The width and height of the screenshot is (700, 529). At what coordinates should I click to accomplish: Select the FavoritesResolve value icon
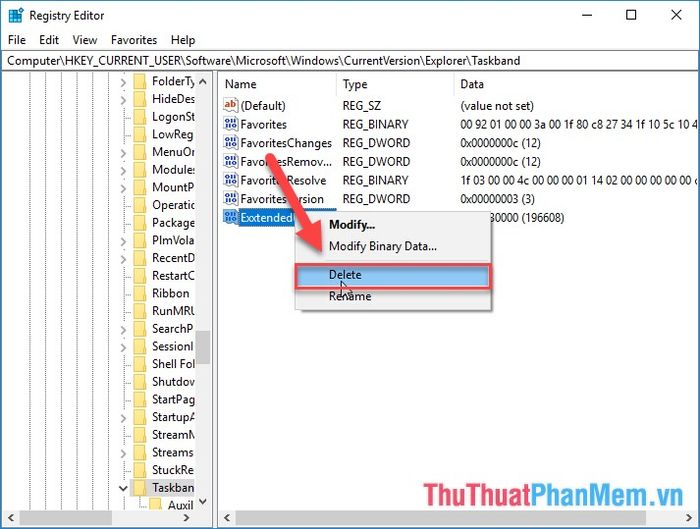coord(230,180)
